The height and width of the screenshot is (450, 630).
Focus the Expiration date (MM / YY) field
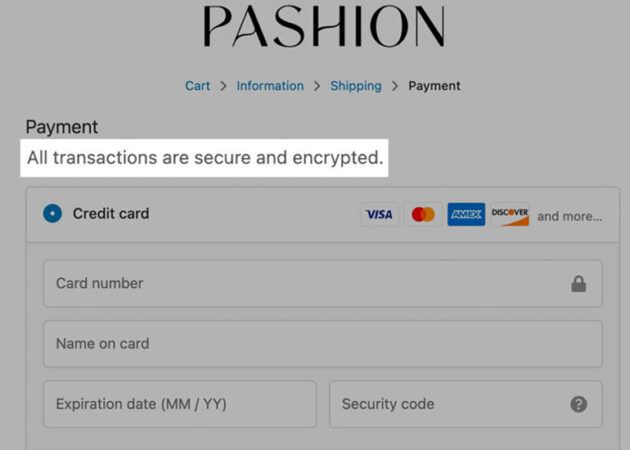(x=180, y=404)
